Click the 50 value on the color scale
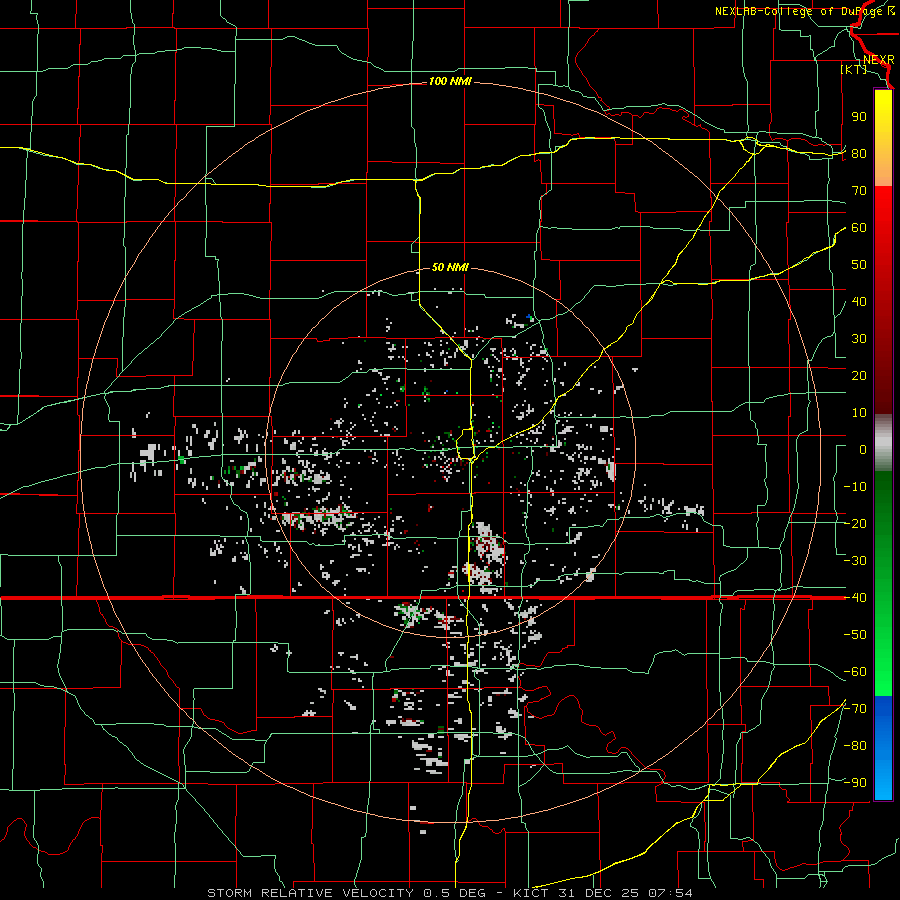Image resolution: width=900 pixels, height=900 pixels. point(859,265)
